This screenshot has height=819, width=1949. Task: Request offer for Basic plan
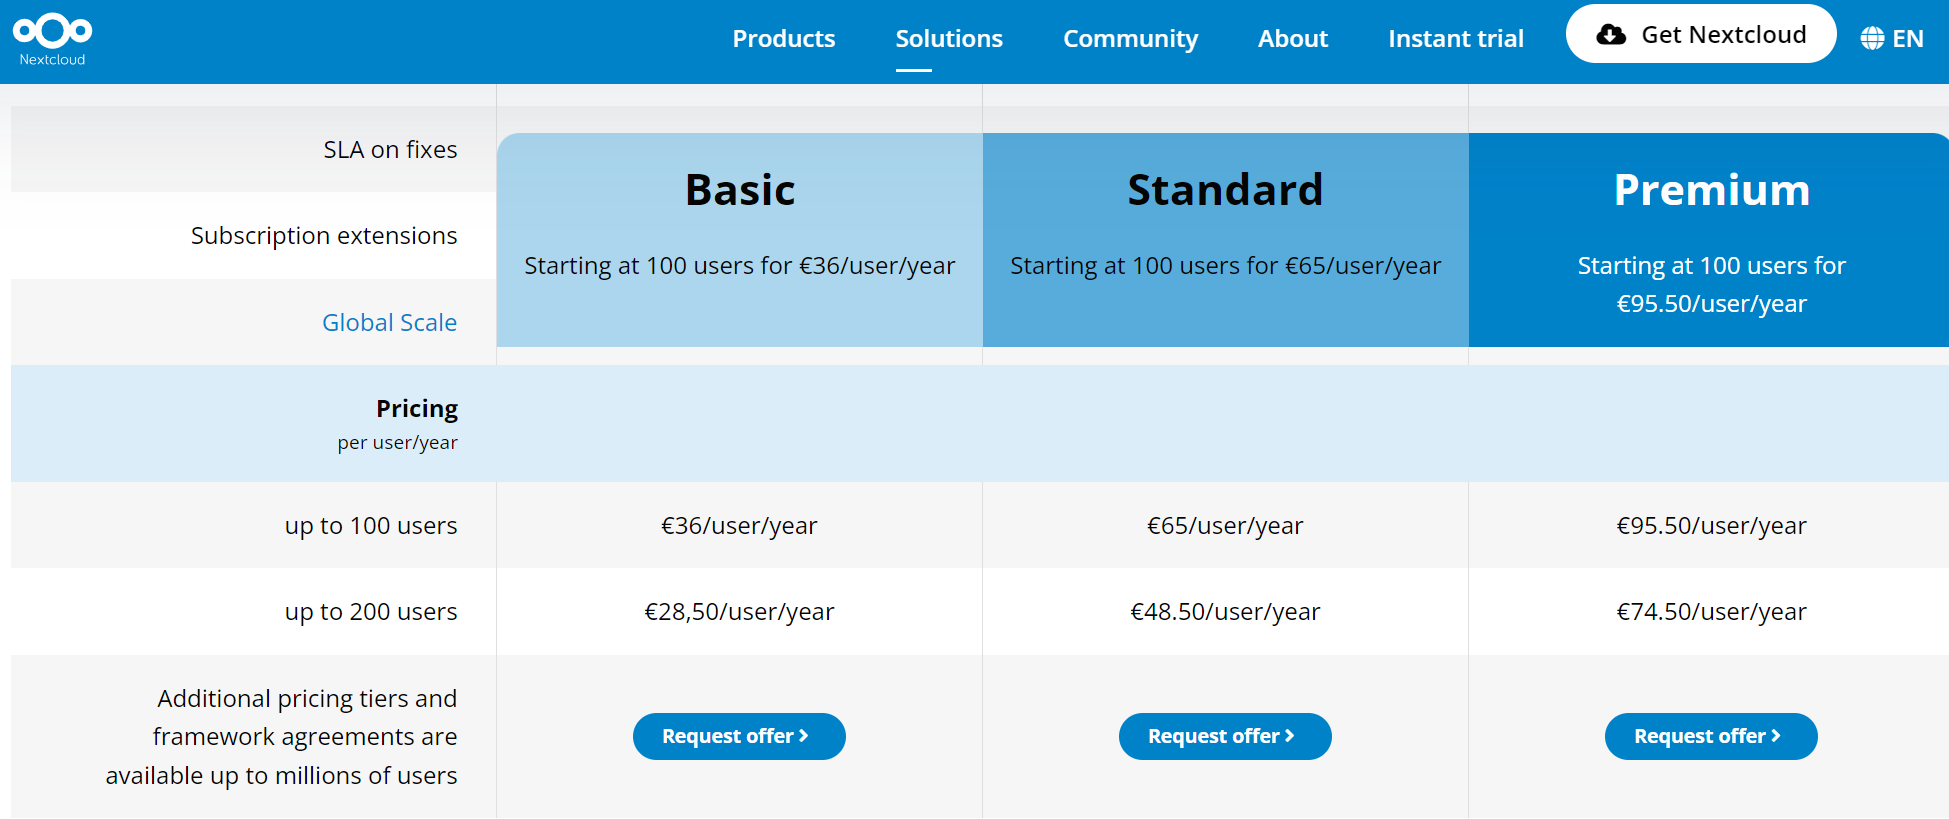coord(738,736)
